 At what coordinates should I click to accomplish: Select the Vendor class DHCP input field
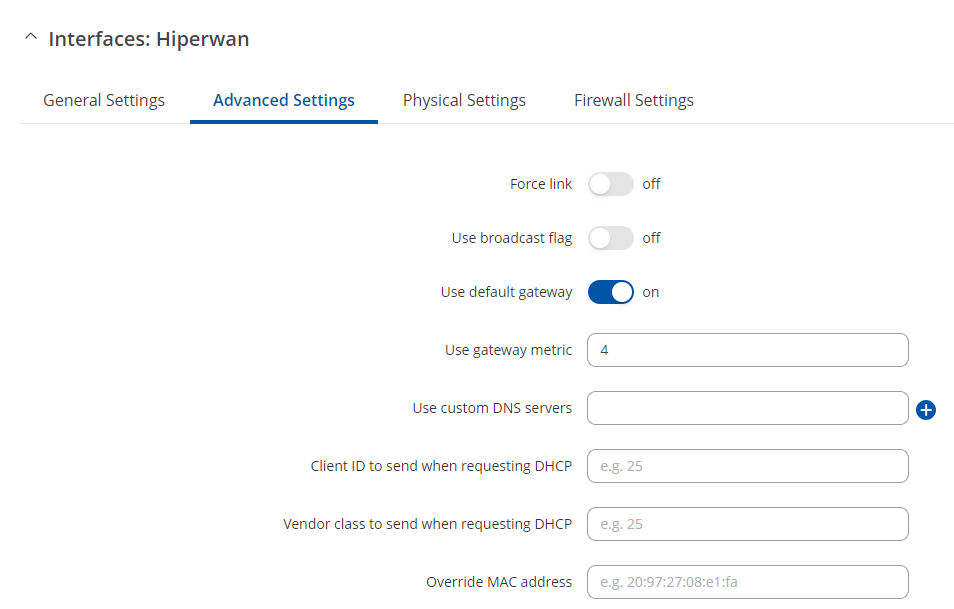748,524
